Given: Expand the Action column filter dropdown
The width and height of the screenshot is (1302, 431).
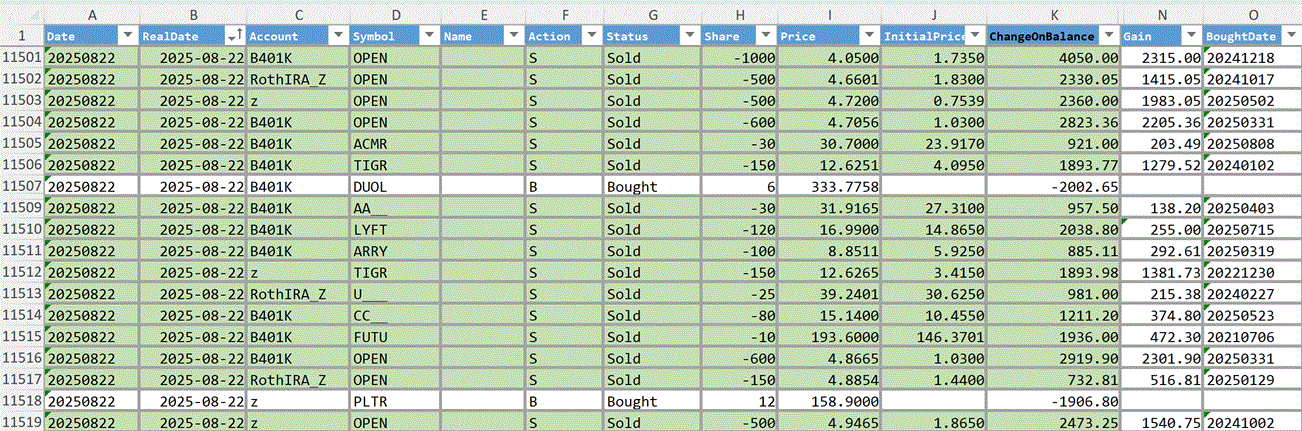Looking at the screenshot, I should coord(590,36).
